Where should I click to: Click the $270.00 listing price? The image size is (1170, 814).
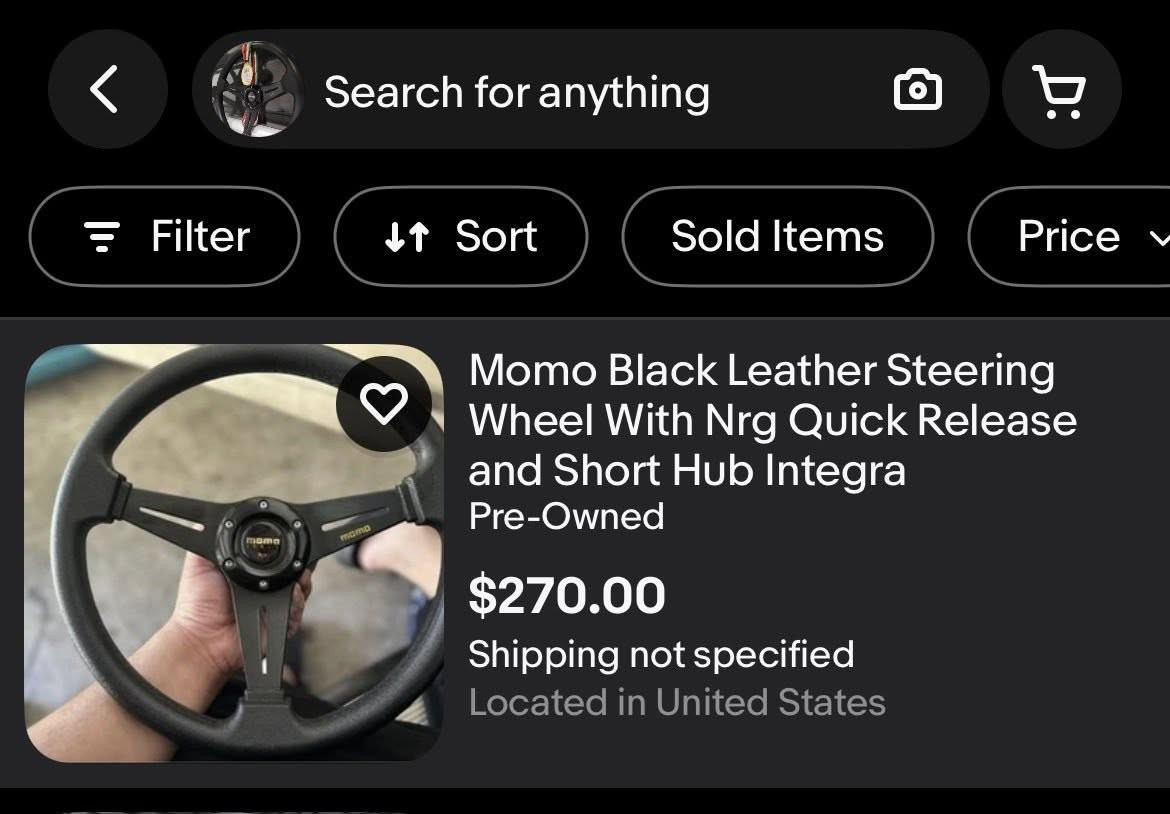(567, 595)
